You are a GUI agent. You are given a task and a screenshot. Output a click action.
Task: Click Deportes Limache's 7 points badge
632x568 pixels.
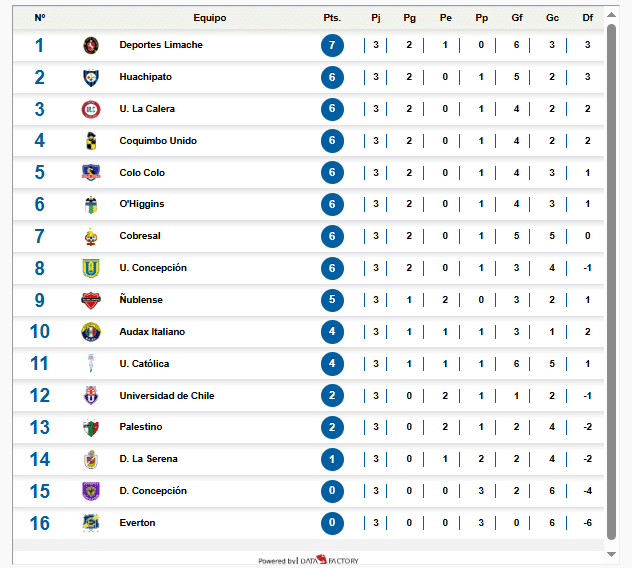coord(333,45)
